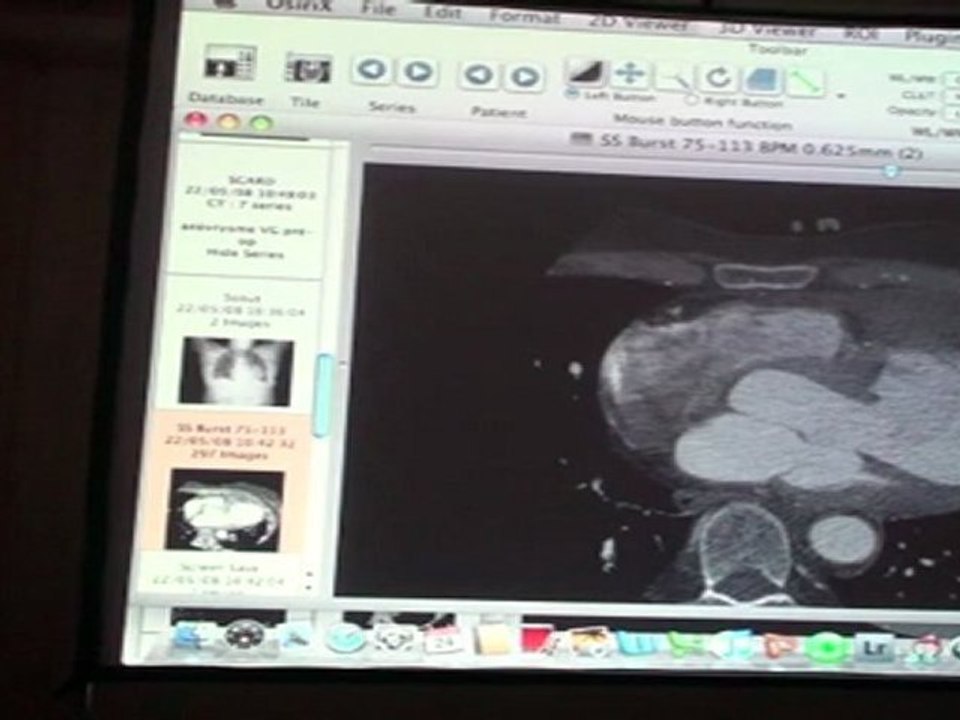This screenshot has height=720, width=960.
Task: Choose the Left Button radio option
Action: click(572, 94)
